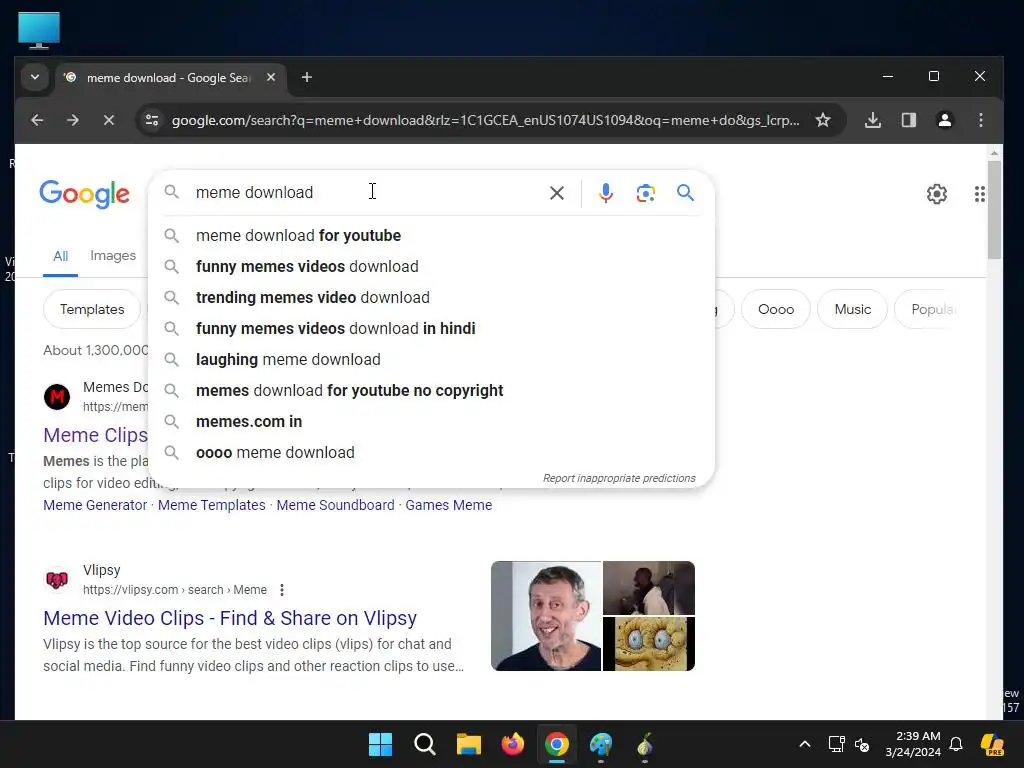Open Google quick settings gear
The height and width of the screenshot is (768, 1024).
[936, 194]
